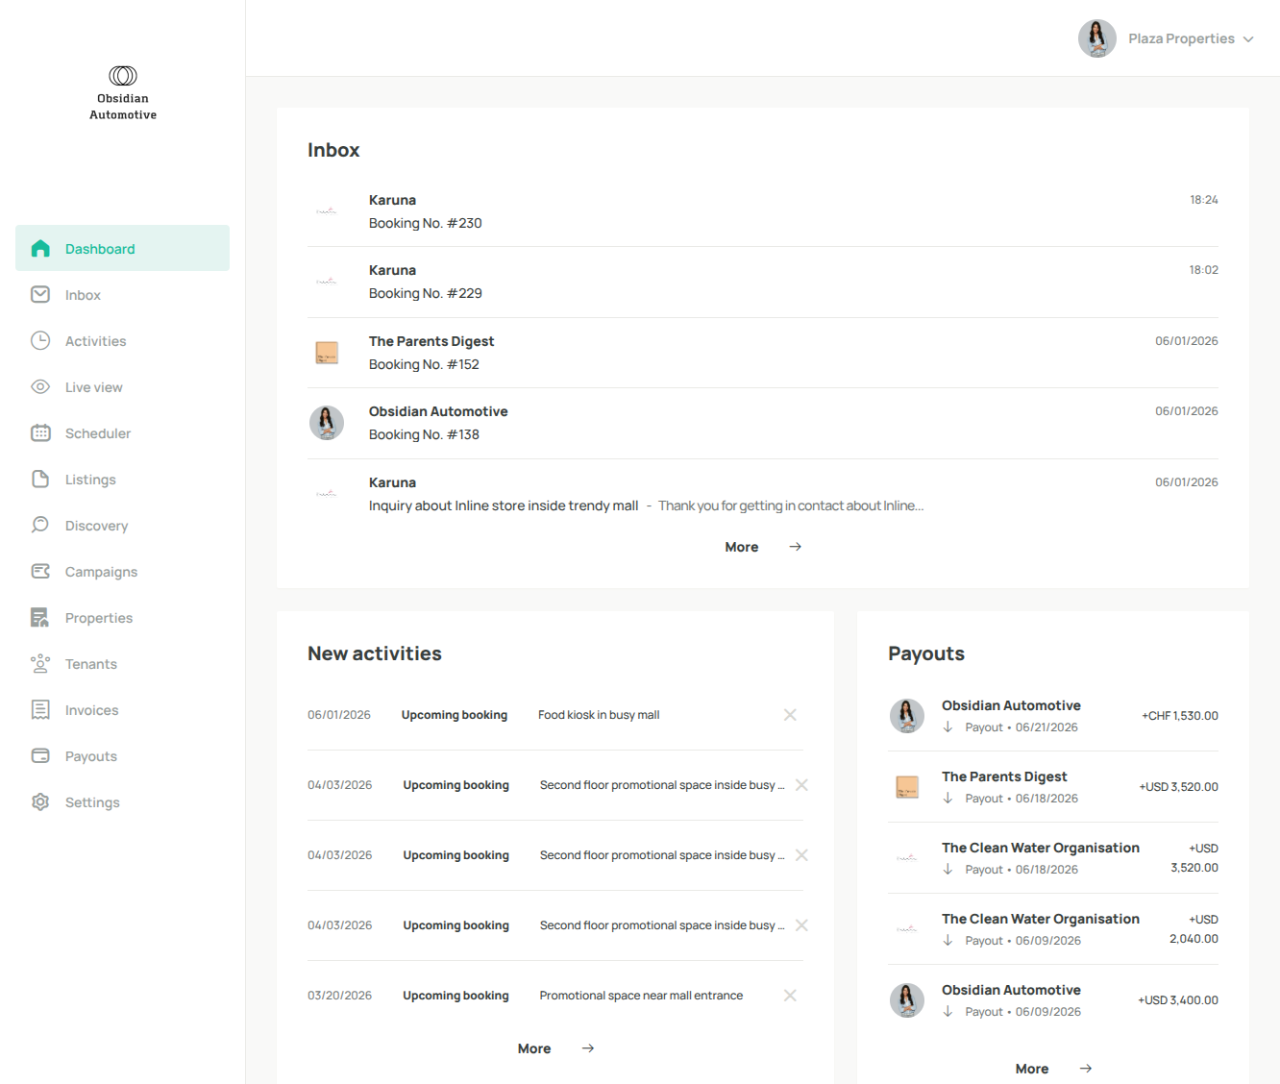Viewport: 1280px width, 1084px height.
Task: Click the Campaigns icon in sidebar
Action: pos(40,571)
